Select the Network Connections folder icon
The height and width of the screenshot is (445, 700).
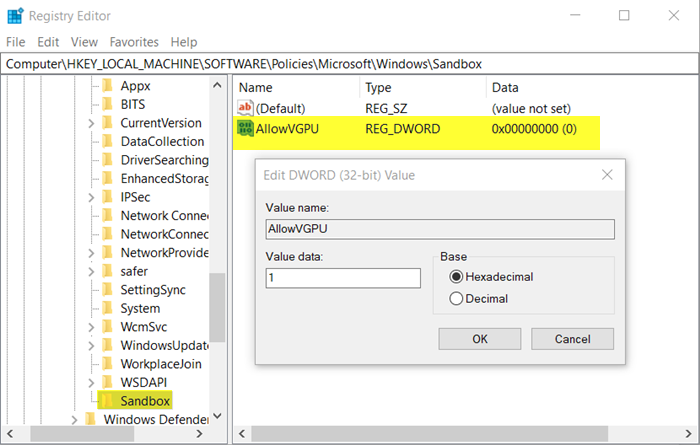[107, 216]
